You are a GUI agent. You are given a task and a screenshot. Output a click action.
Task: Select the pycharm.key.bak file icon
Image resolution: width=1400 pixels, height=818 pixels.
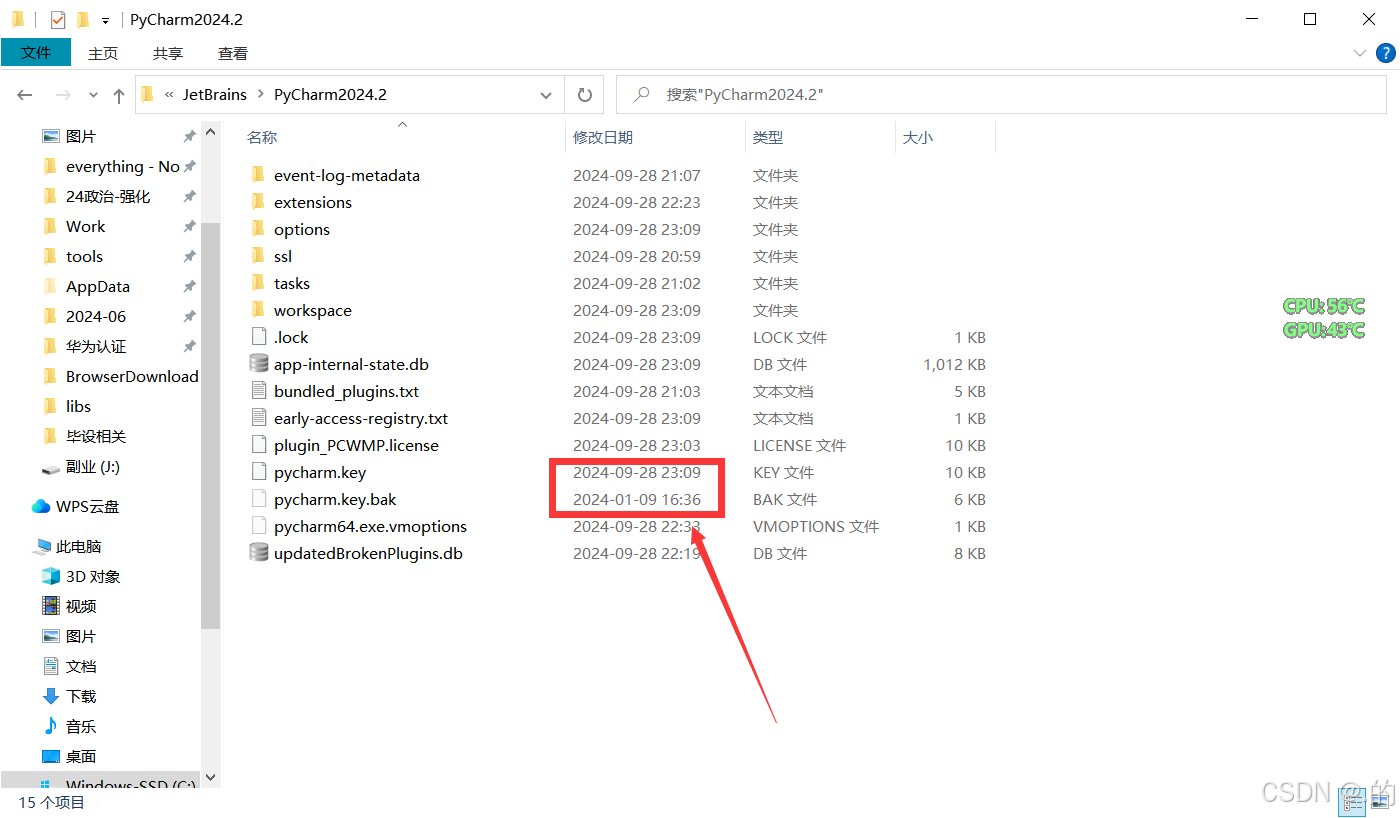point(258,499)
